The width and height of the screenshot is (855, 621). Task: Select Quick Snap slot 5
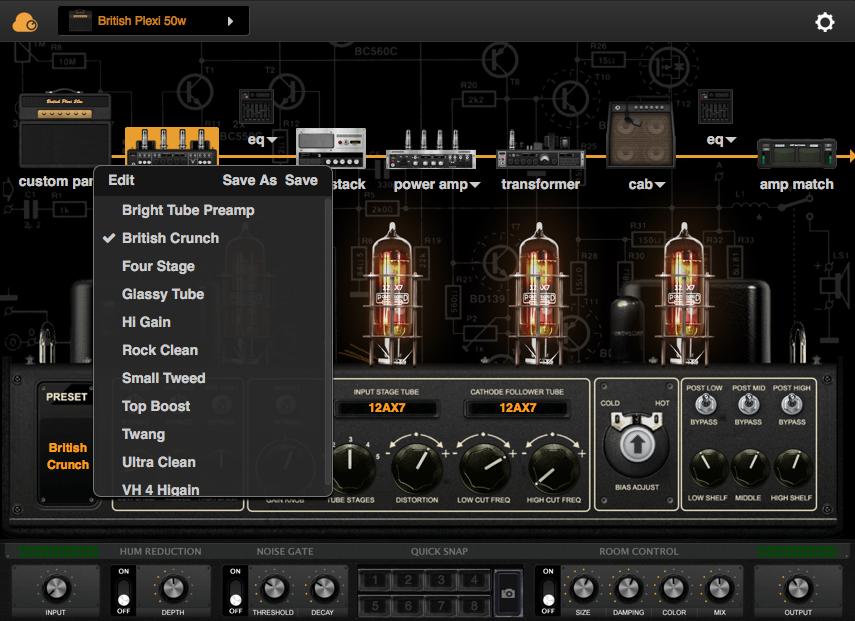click(x=375, y=606)
